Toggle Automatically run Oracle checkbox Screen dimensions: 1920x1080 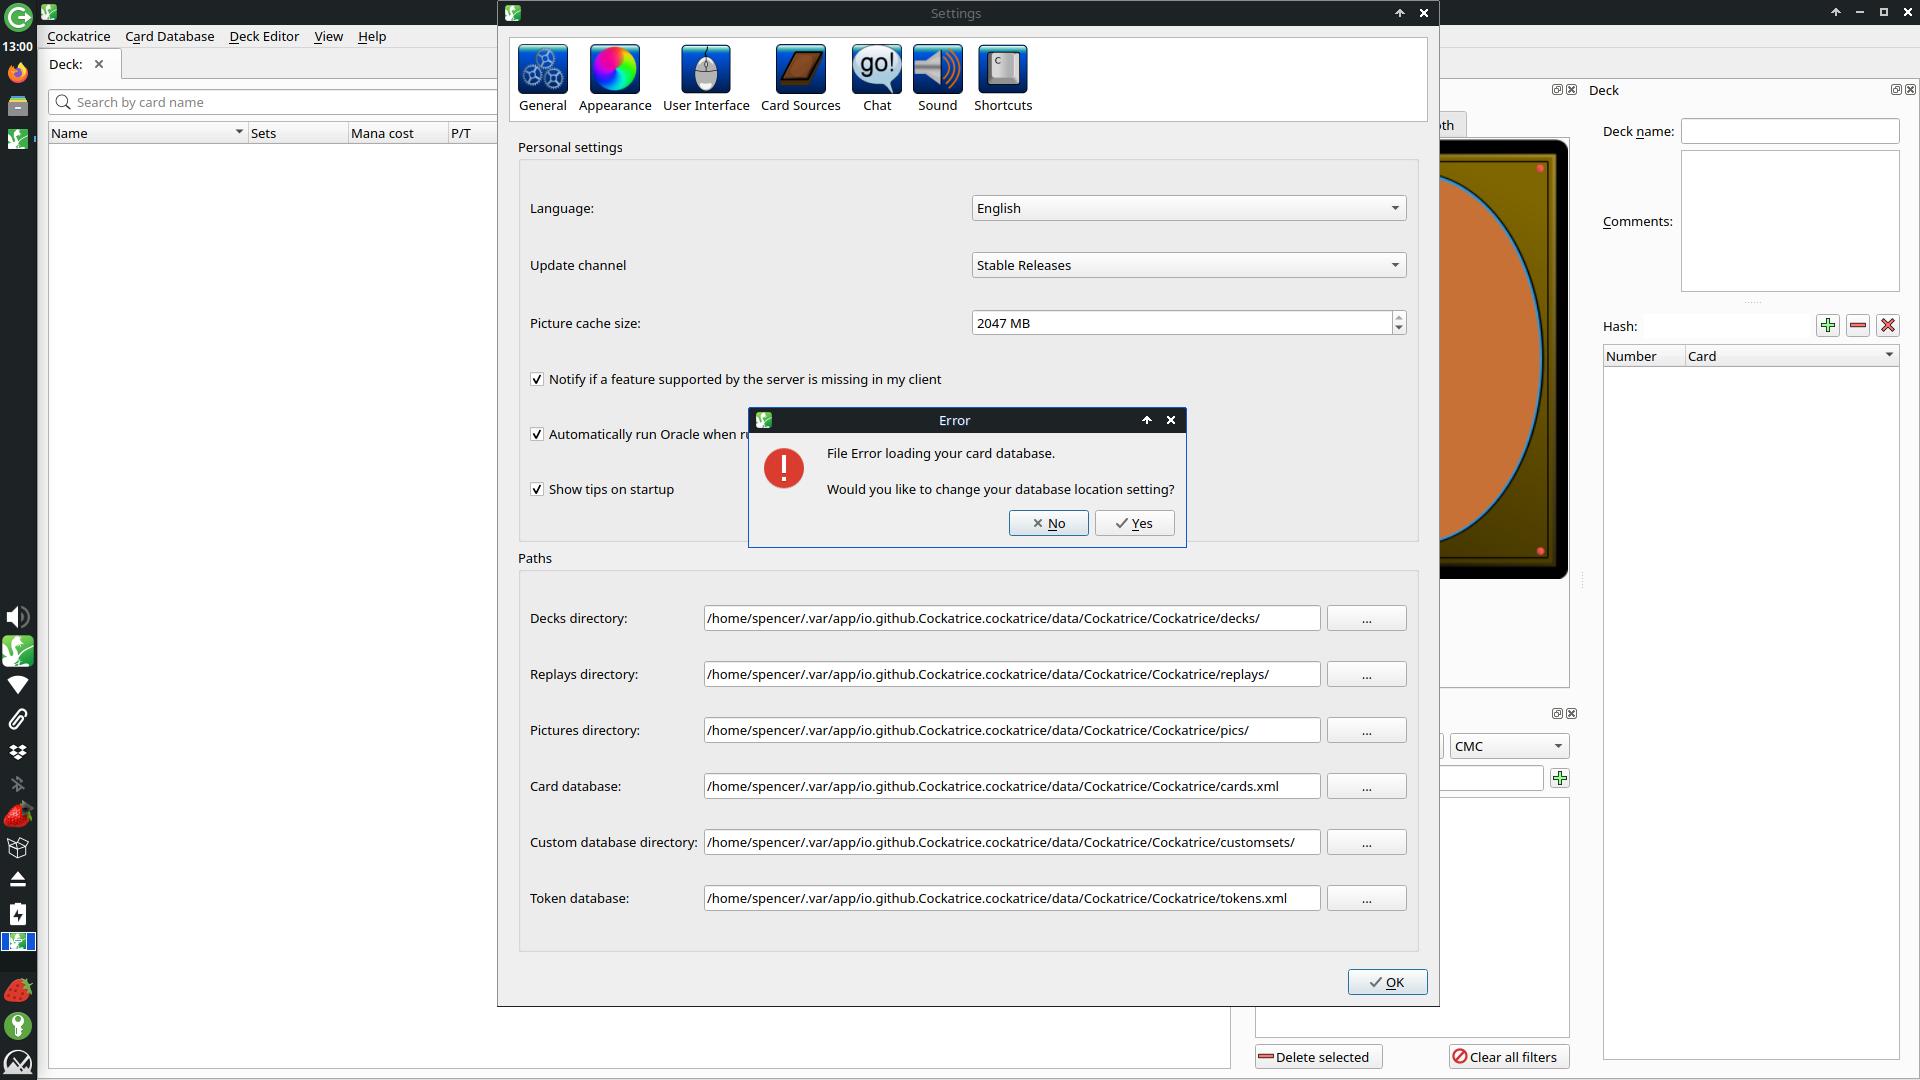point(537,435)
